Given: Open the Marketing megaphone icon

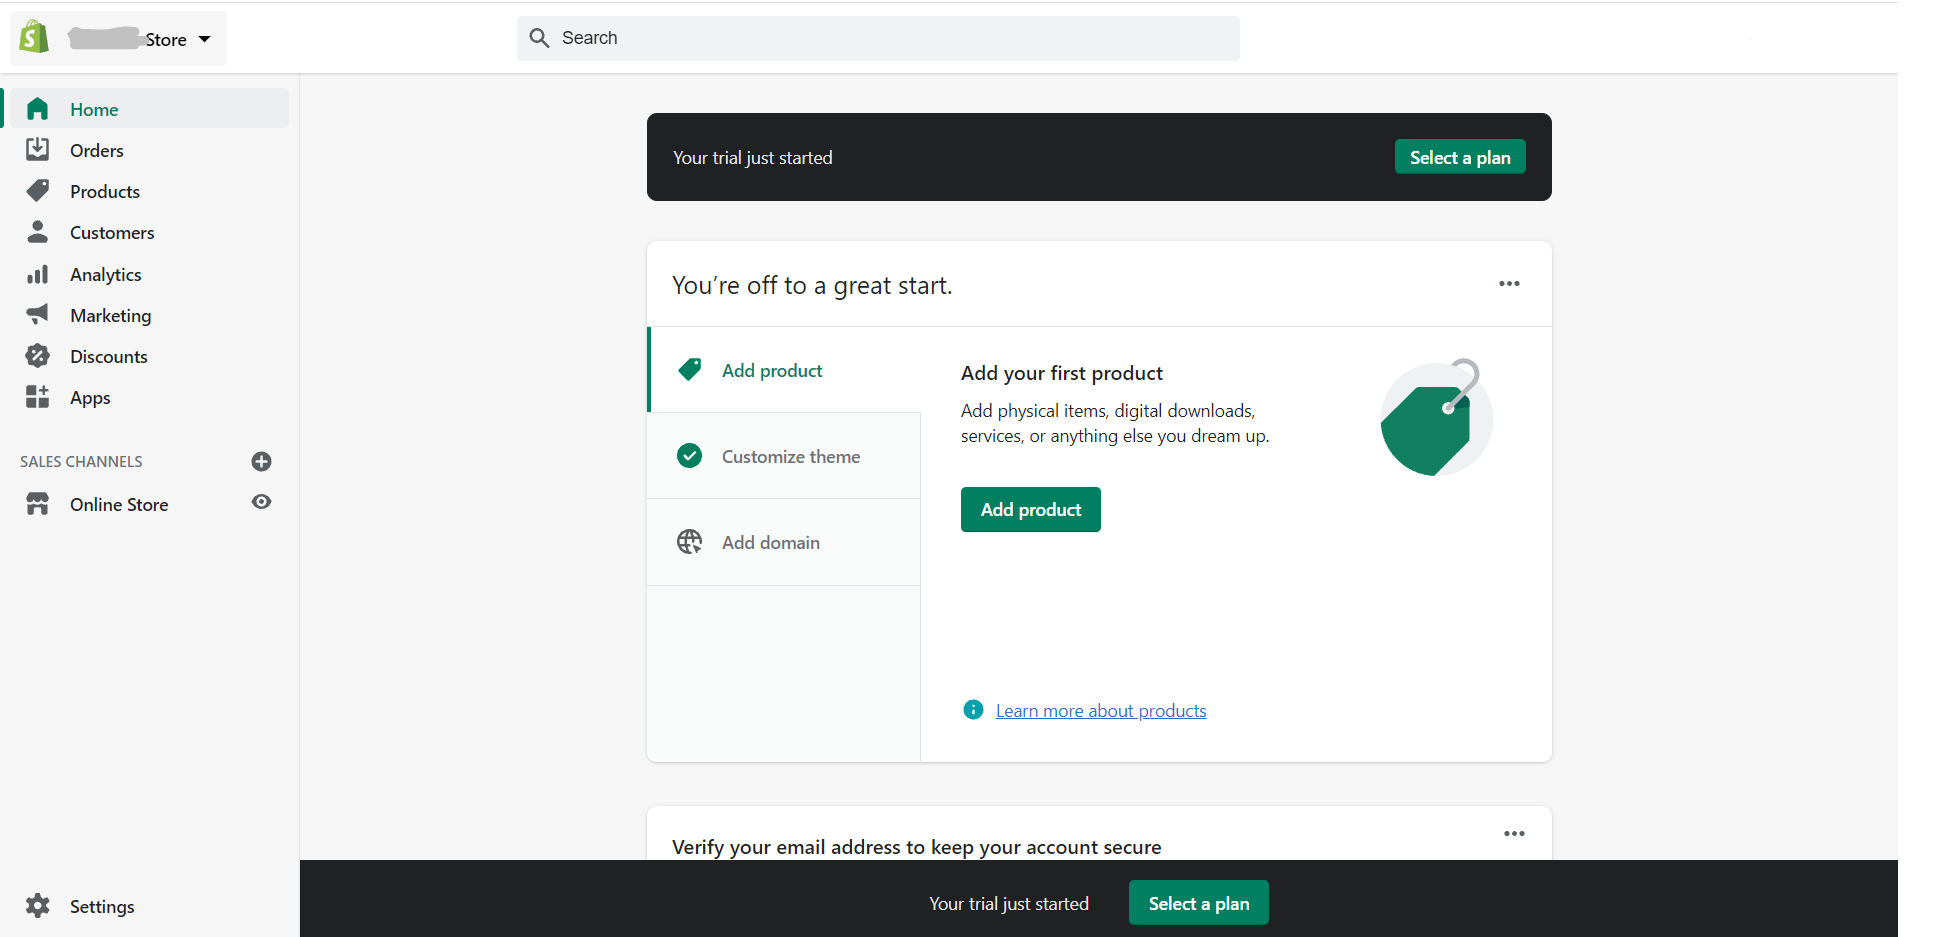Looking at the screenshot, I should pos(37,314).
